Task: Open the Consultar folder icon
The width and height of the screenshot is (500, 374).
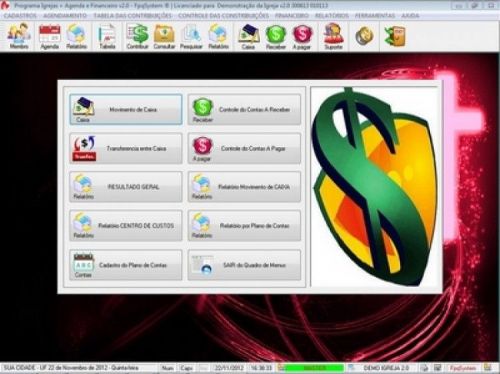Action: point(164,36)
